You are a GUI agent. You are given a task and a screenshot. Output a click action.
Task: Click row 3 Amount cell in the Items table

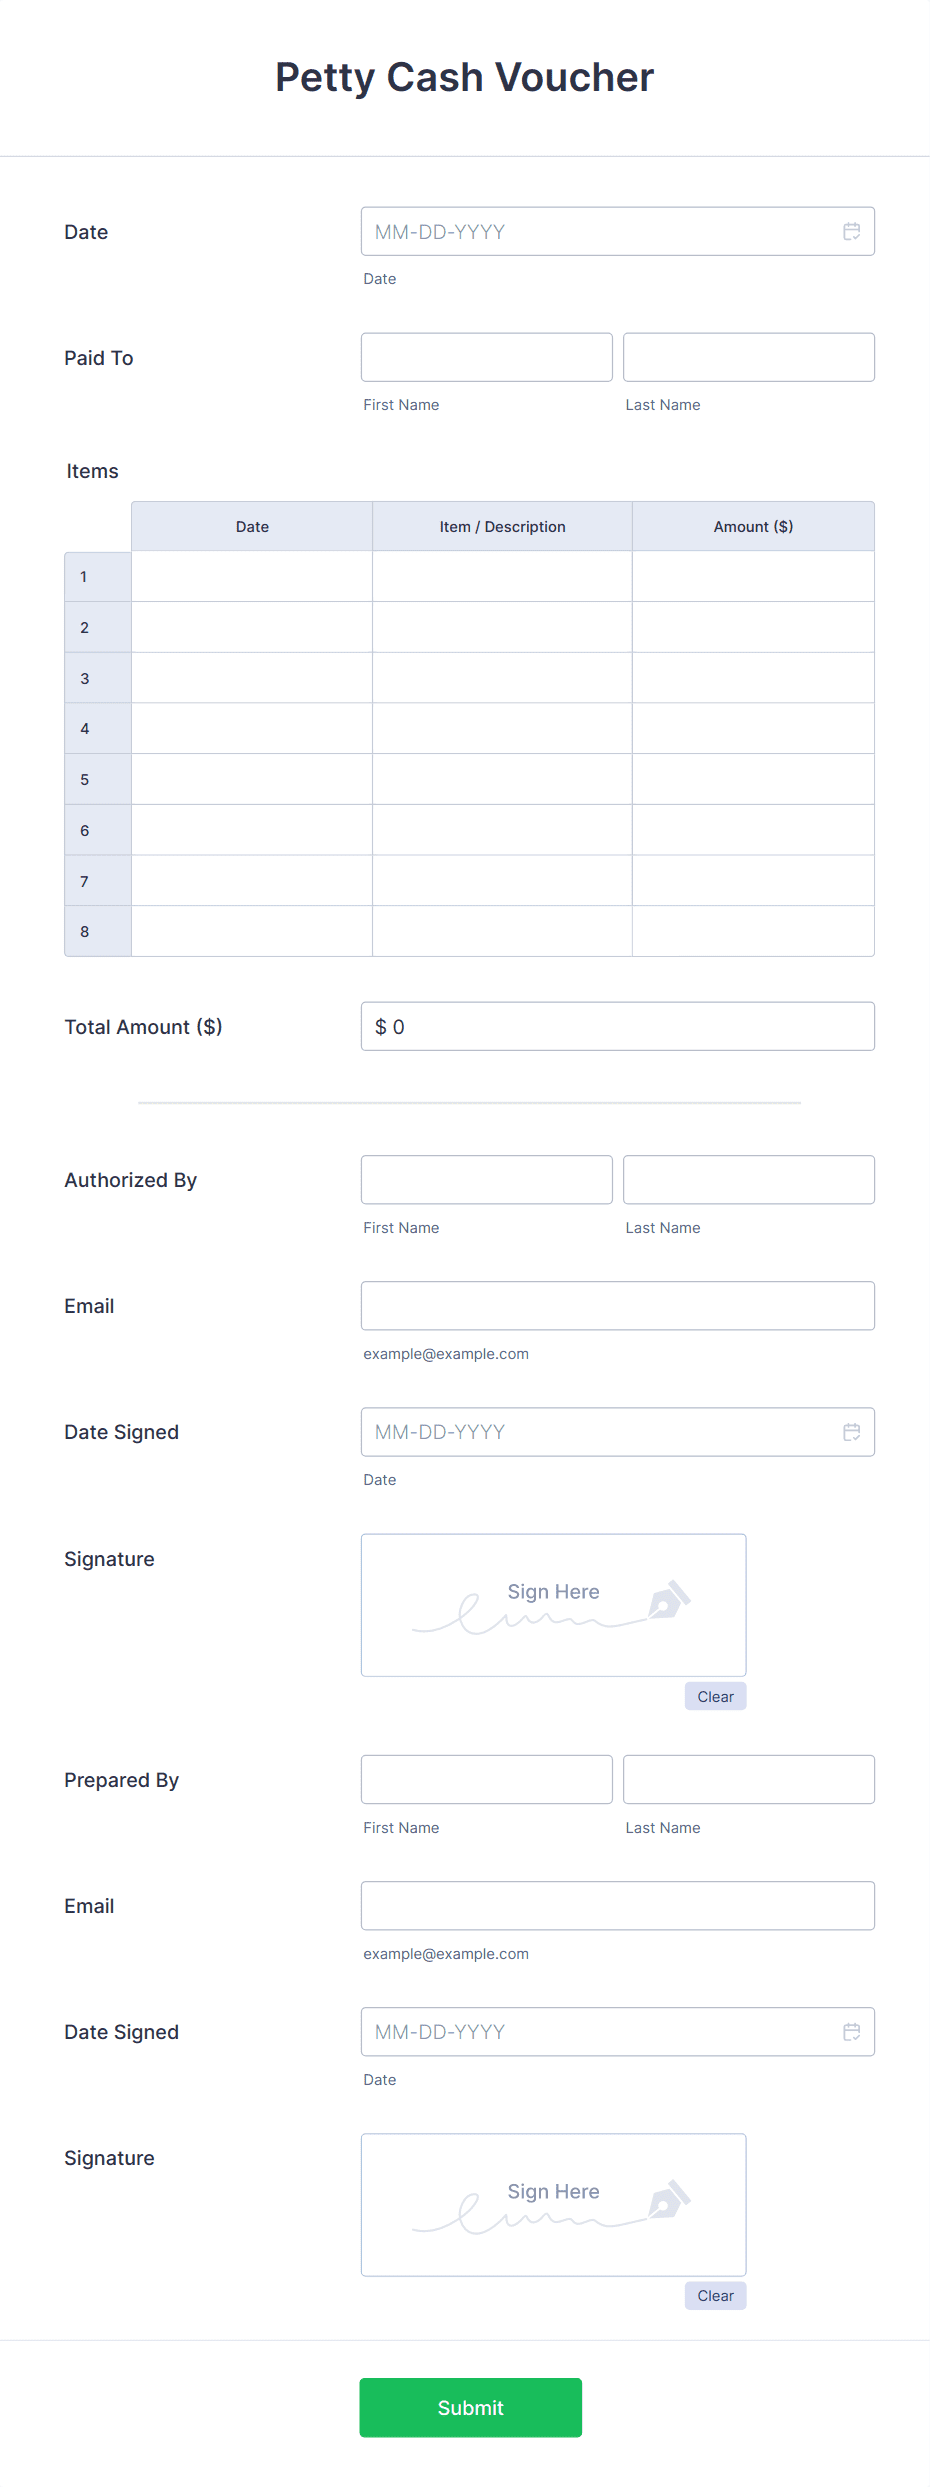pyautogui.click(x=752, y=677)
